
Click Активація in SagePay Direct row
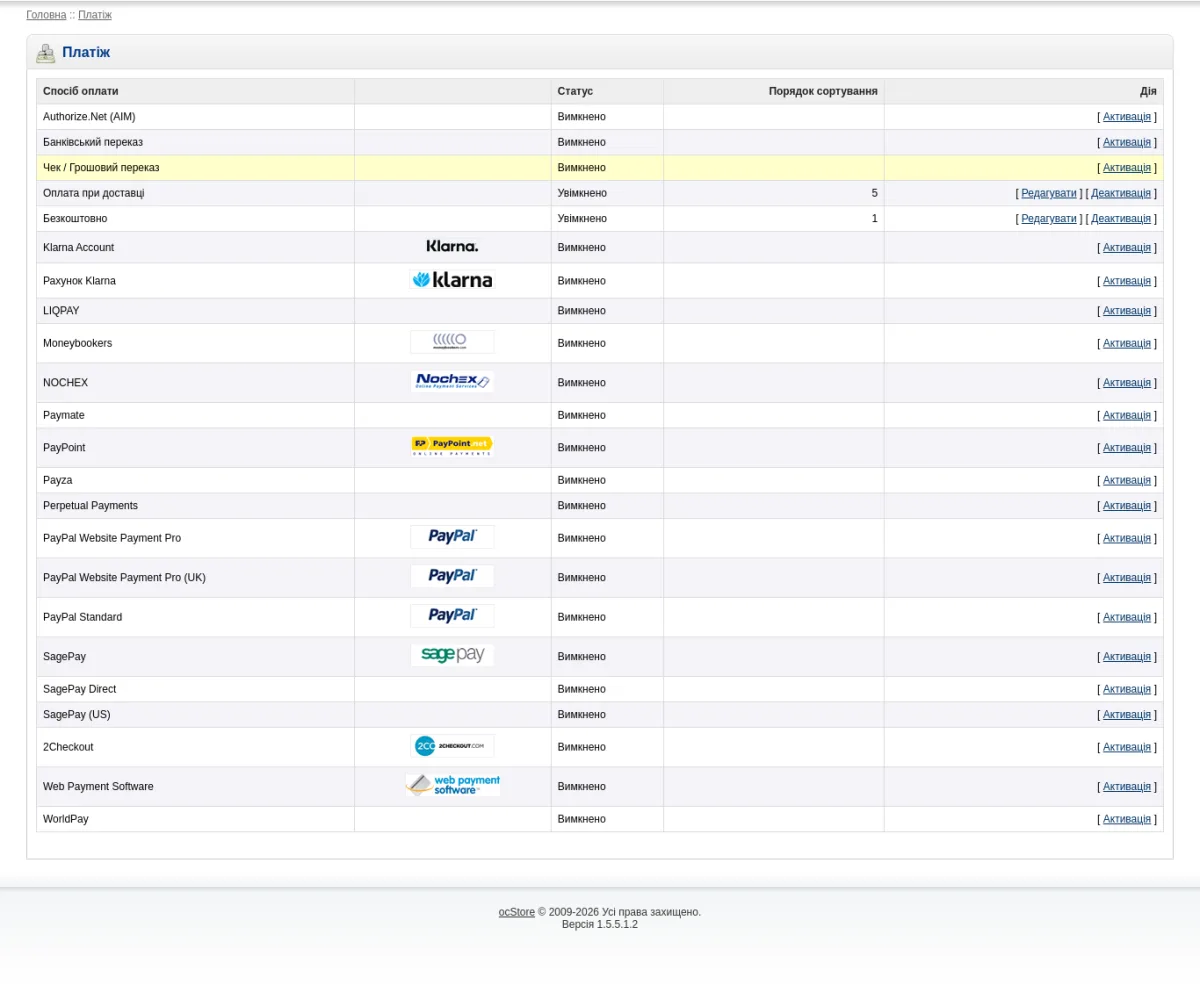point(1127,689)
